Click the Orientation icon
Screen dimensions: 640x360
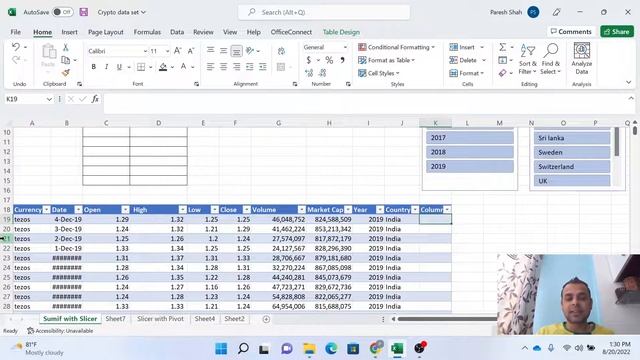(x=250, y=51)
